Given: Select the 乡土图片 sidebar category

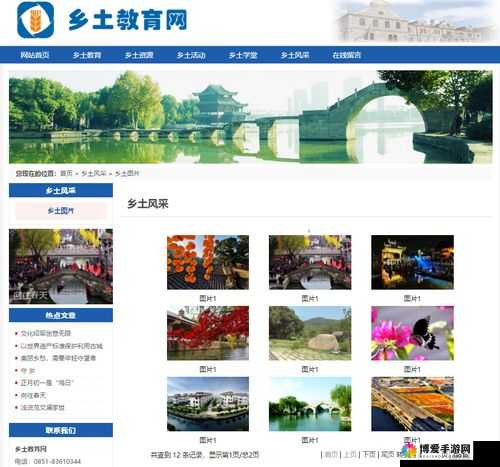Looking at the screenshot, I should 61,211.
